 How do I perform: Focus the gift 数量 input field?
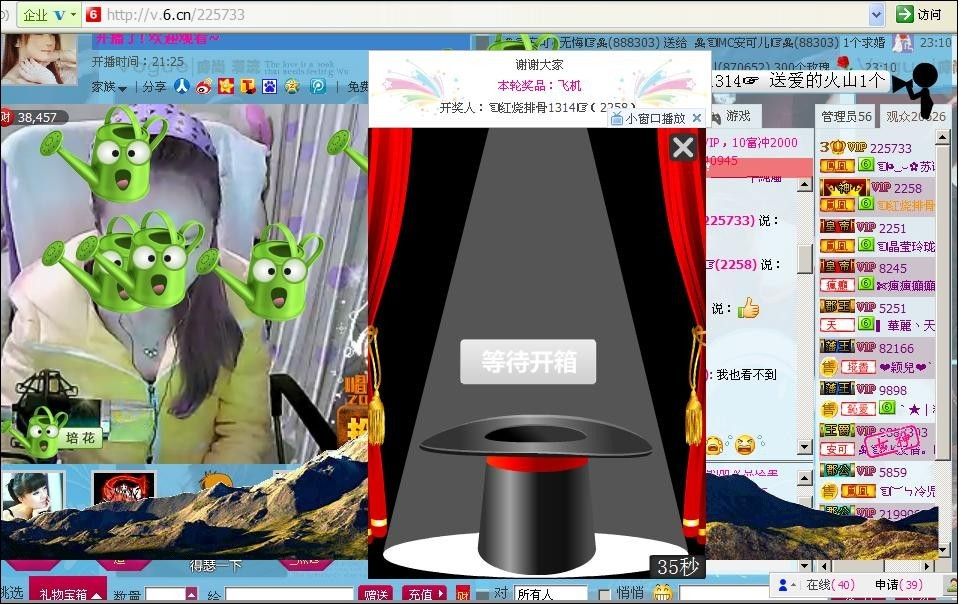166,595
